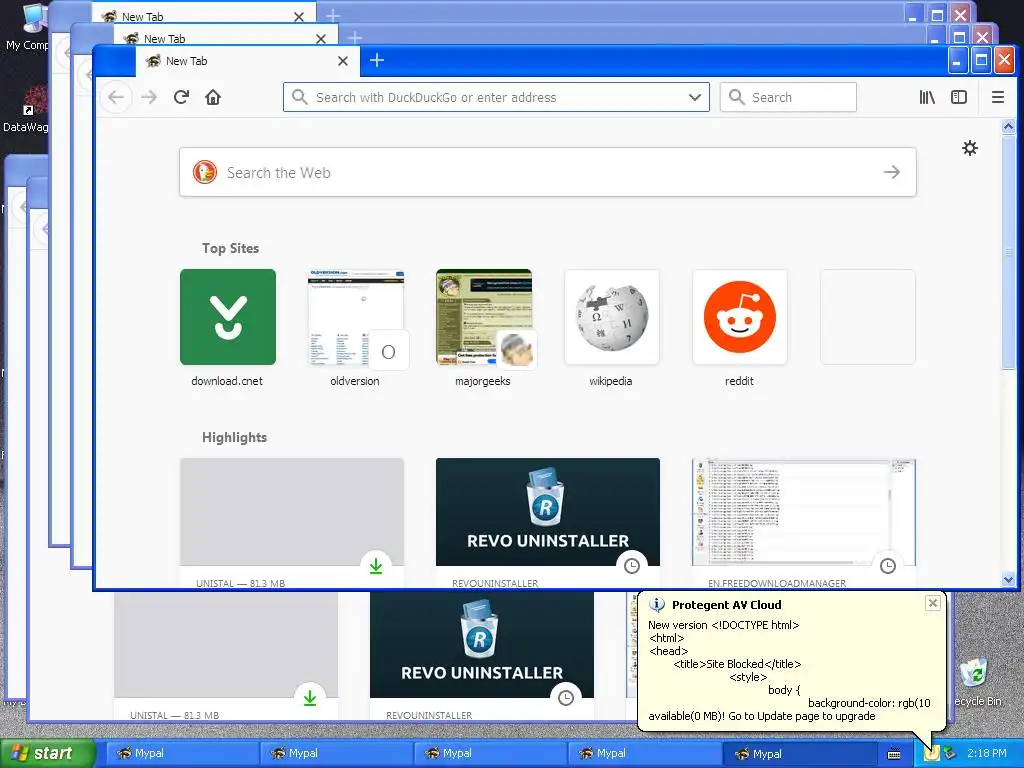Dismiss the Protegent AV Cloud balloon
This screenshot has height=768, width=1024.
tap(933, 603)
